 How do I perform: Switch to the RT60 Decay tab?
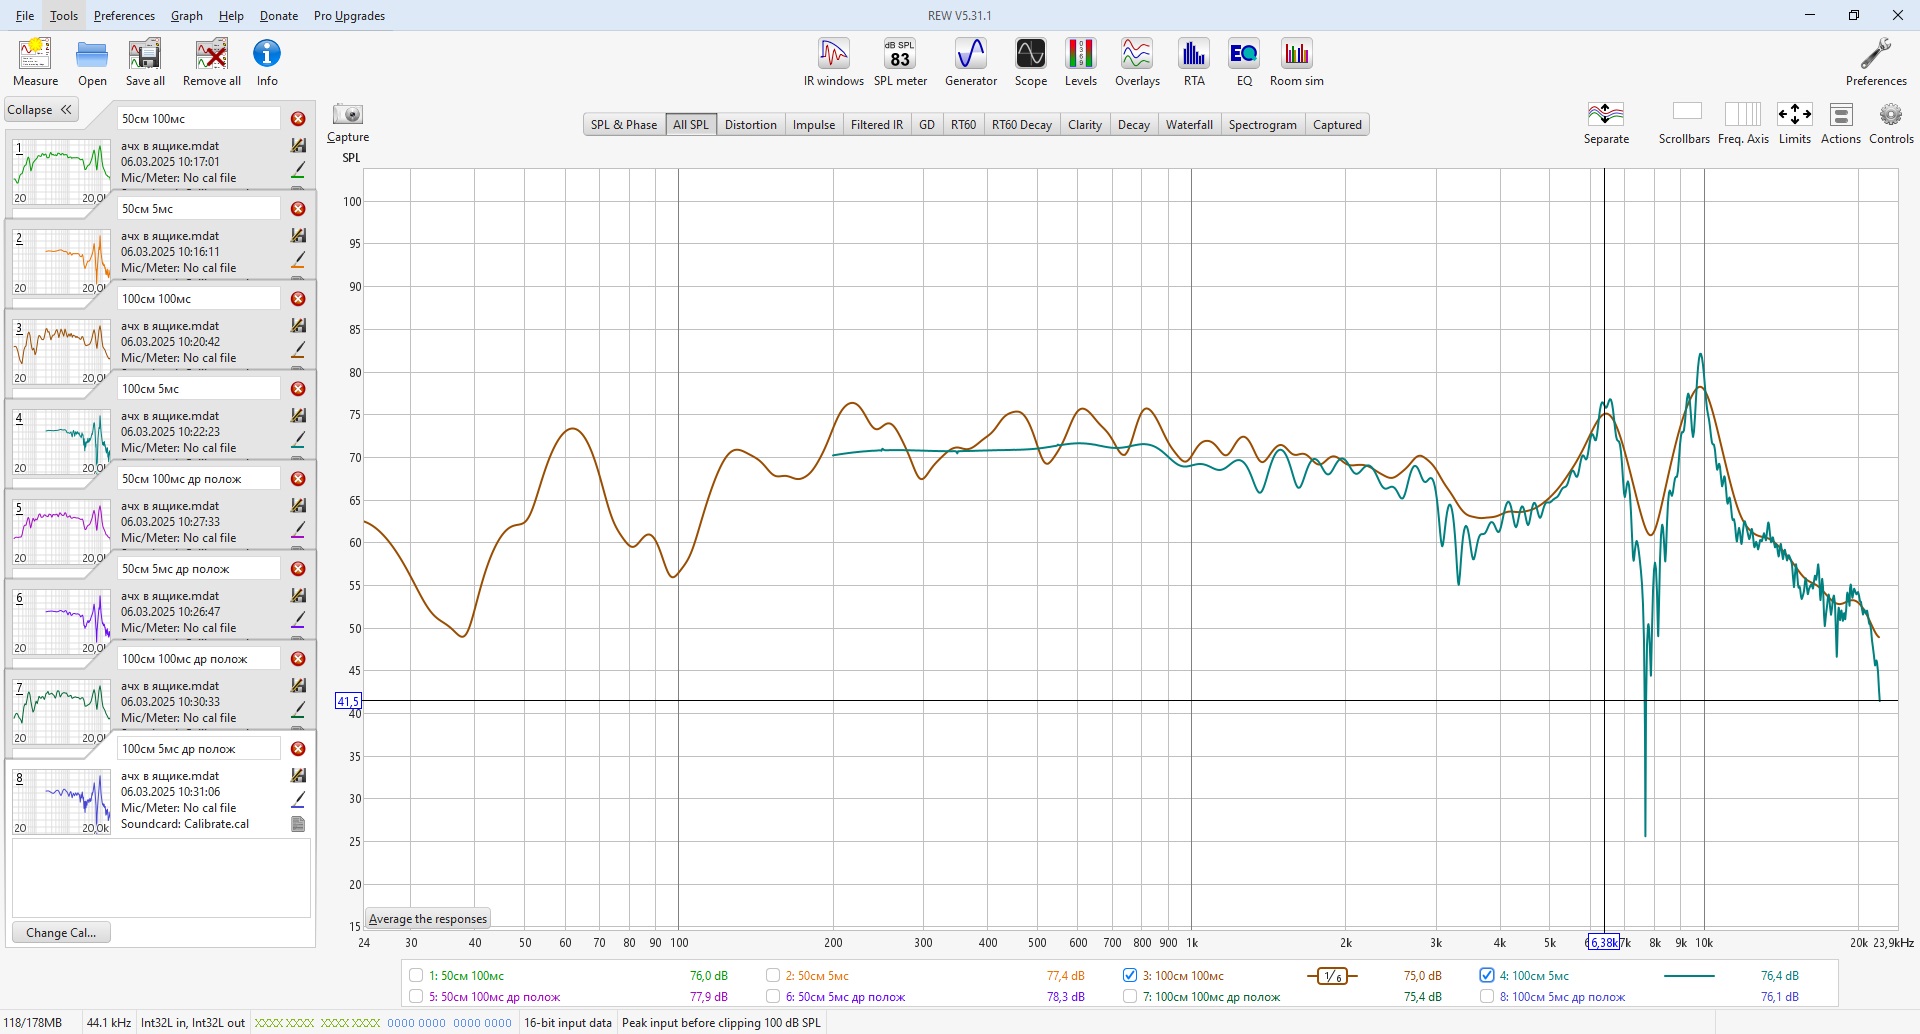click(1021, 125)
